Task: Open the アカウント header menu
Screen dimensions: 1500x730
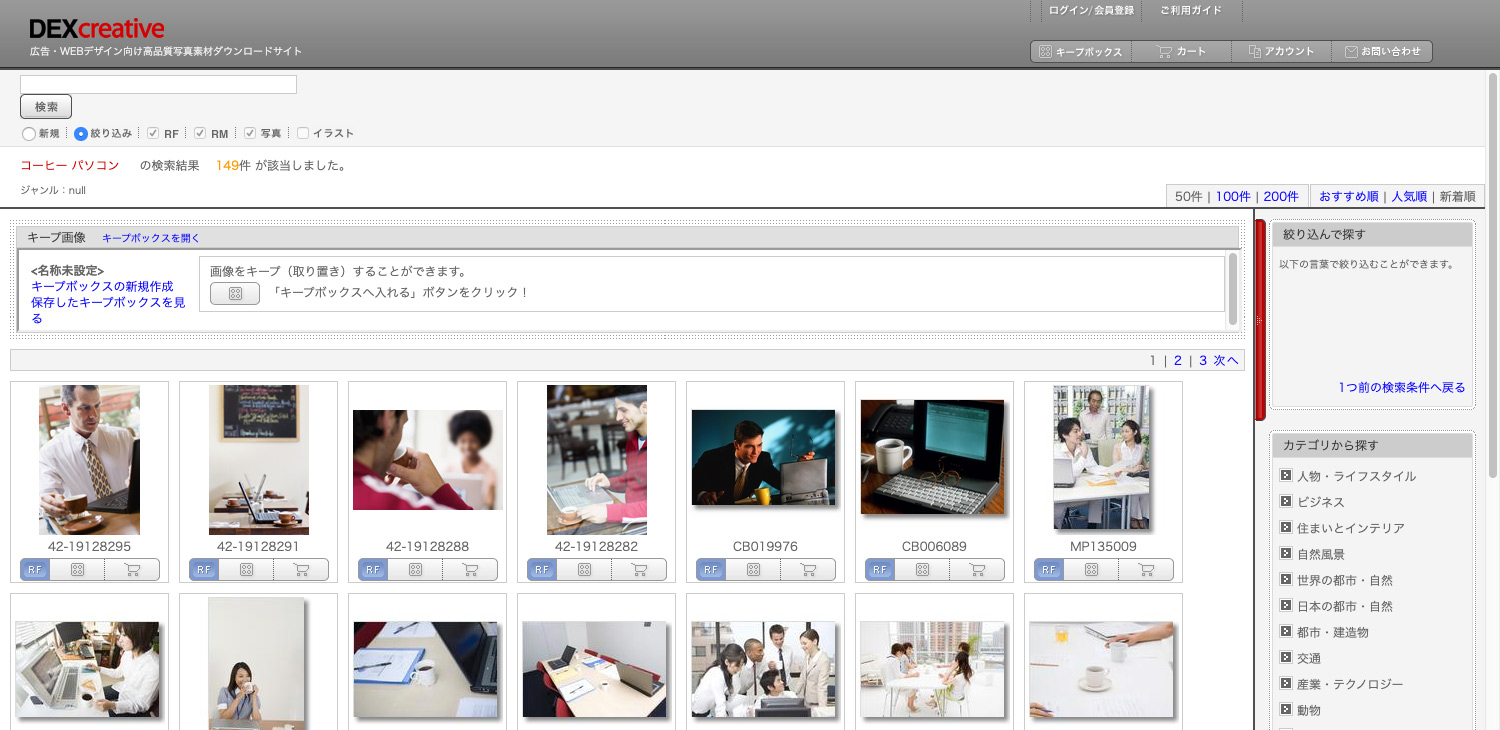Action: point(1281,51)
